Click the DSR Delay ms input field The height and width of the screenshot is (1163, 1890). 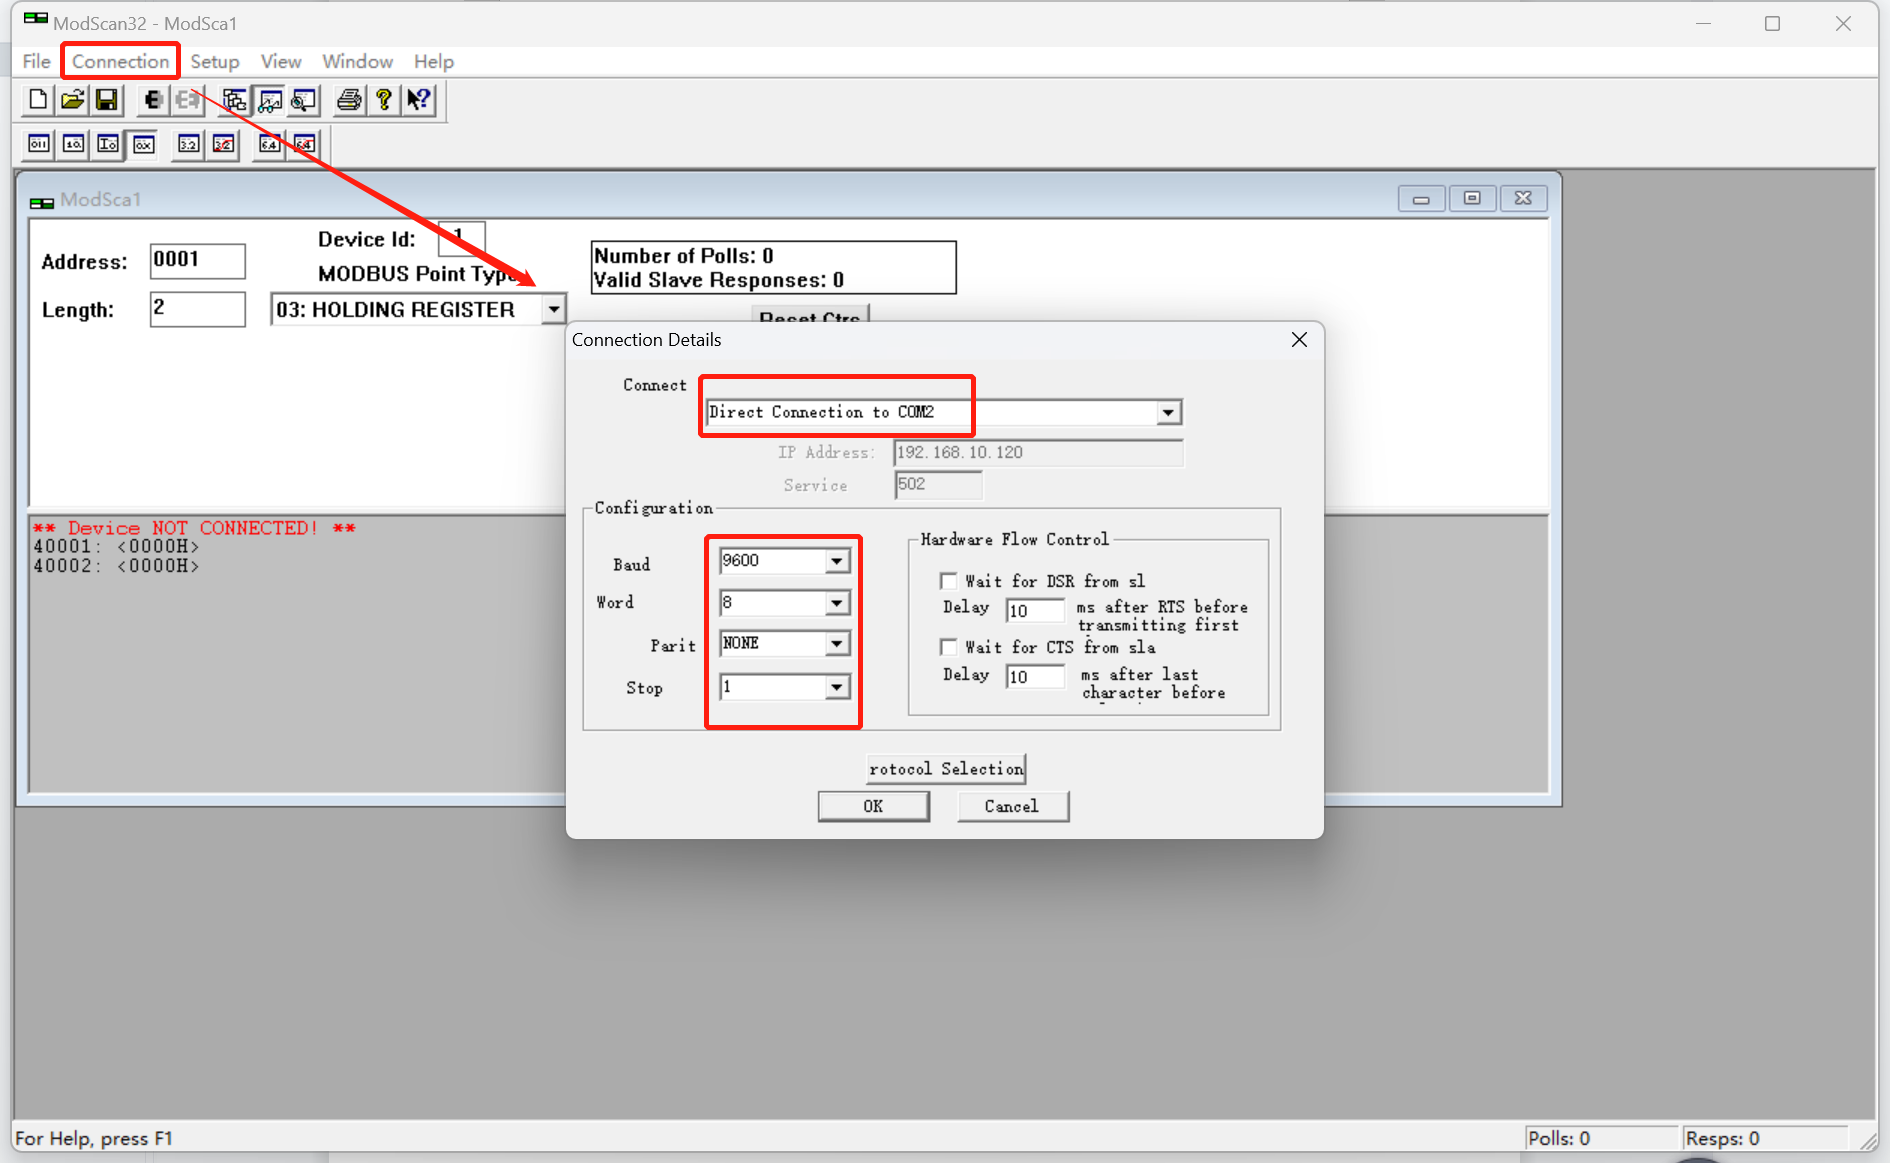1034,610
